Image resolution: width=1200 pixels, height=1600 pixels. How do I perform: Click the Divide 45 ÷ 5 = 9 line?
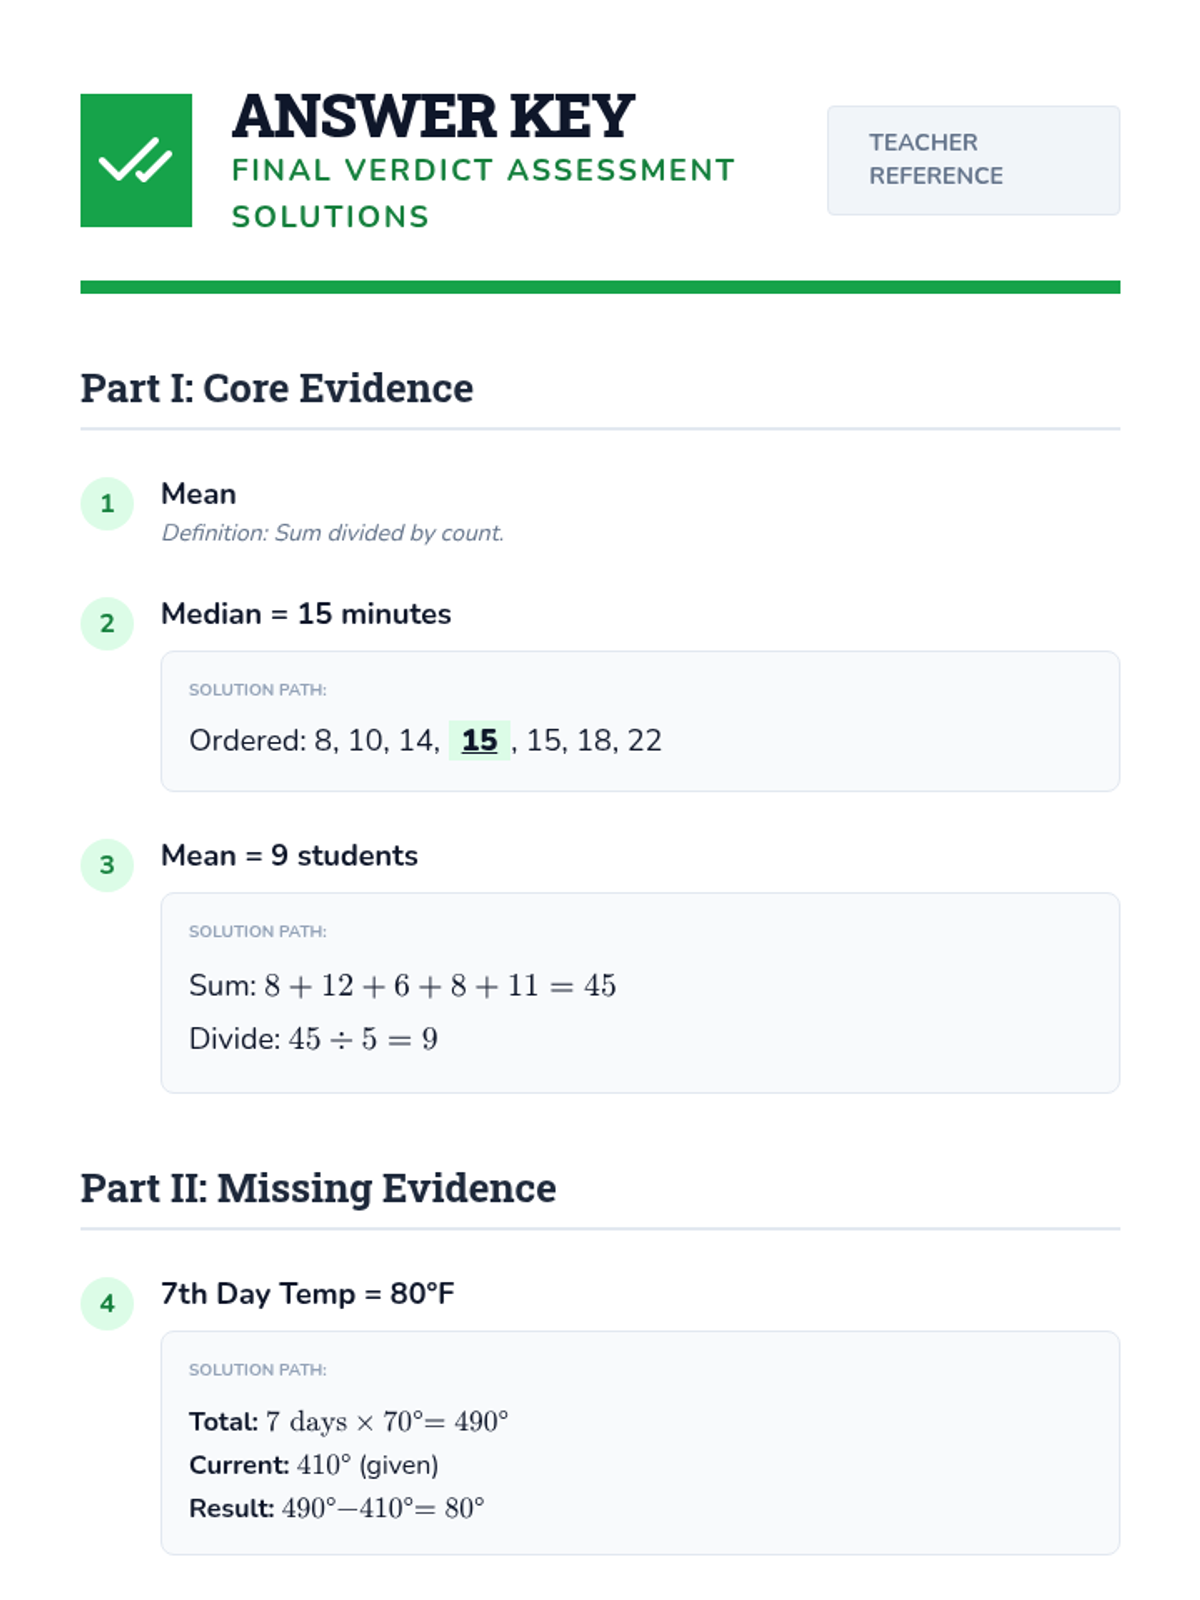point(313,1039)
